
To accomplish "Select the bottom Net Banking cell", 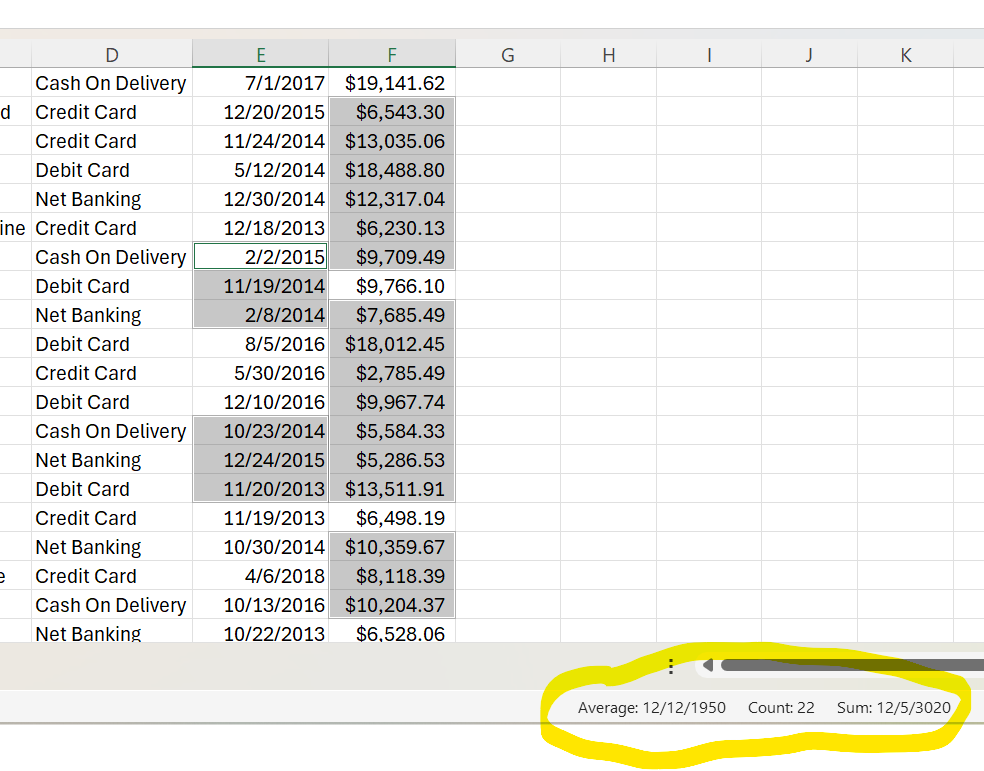I will click(x=88, y=632).
